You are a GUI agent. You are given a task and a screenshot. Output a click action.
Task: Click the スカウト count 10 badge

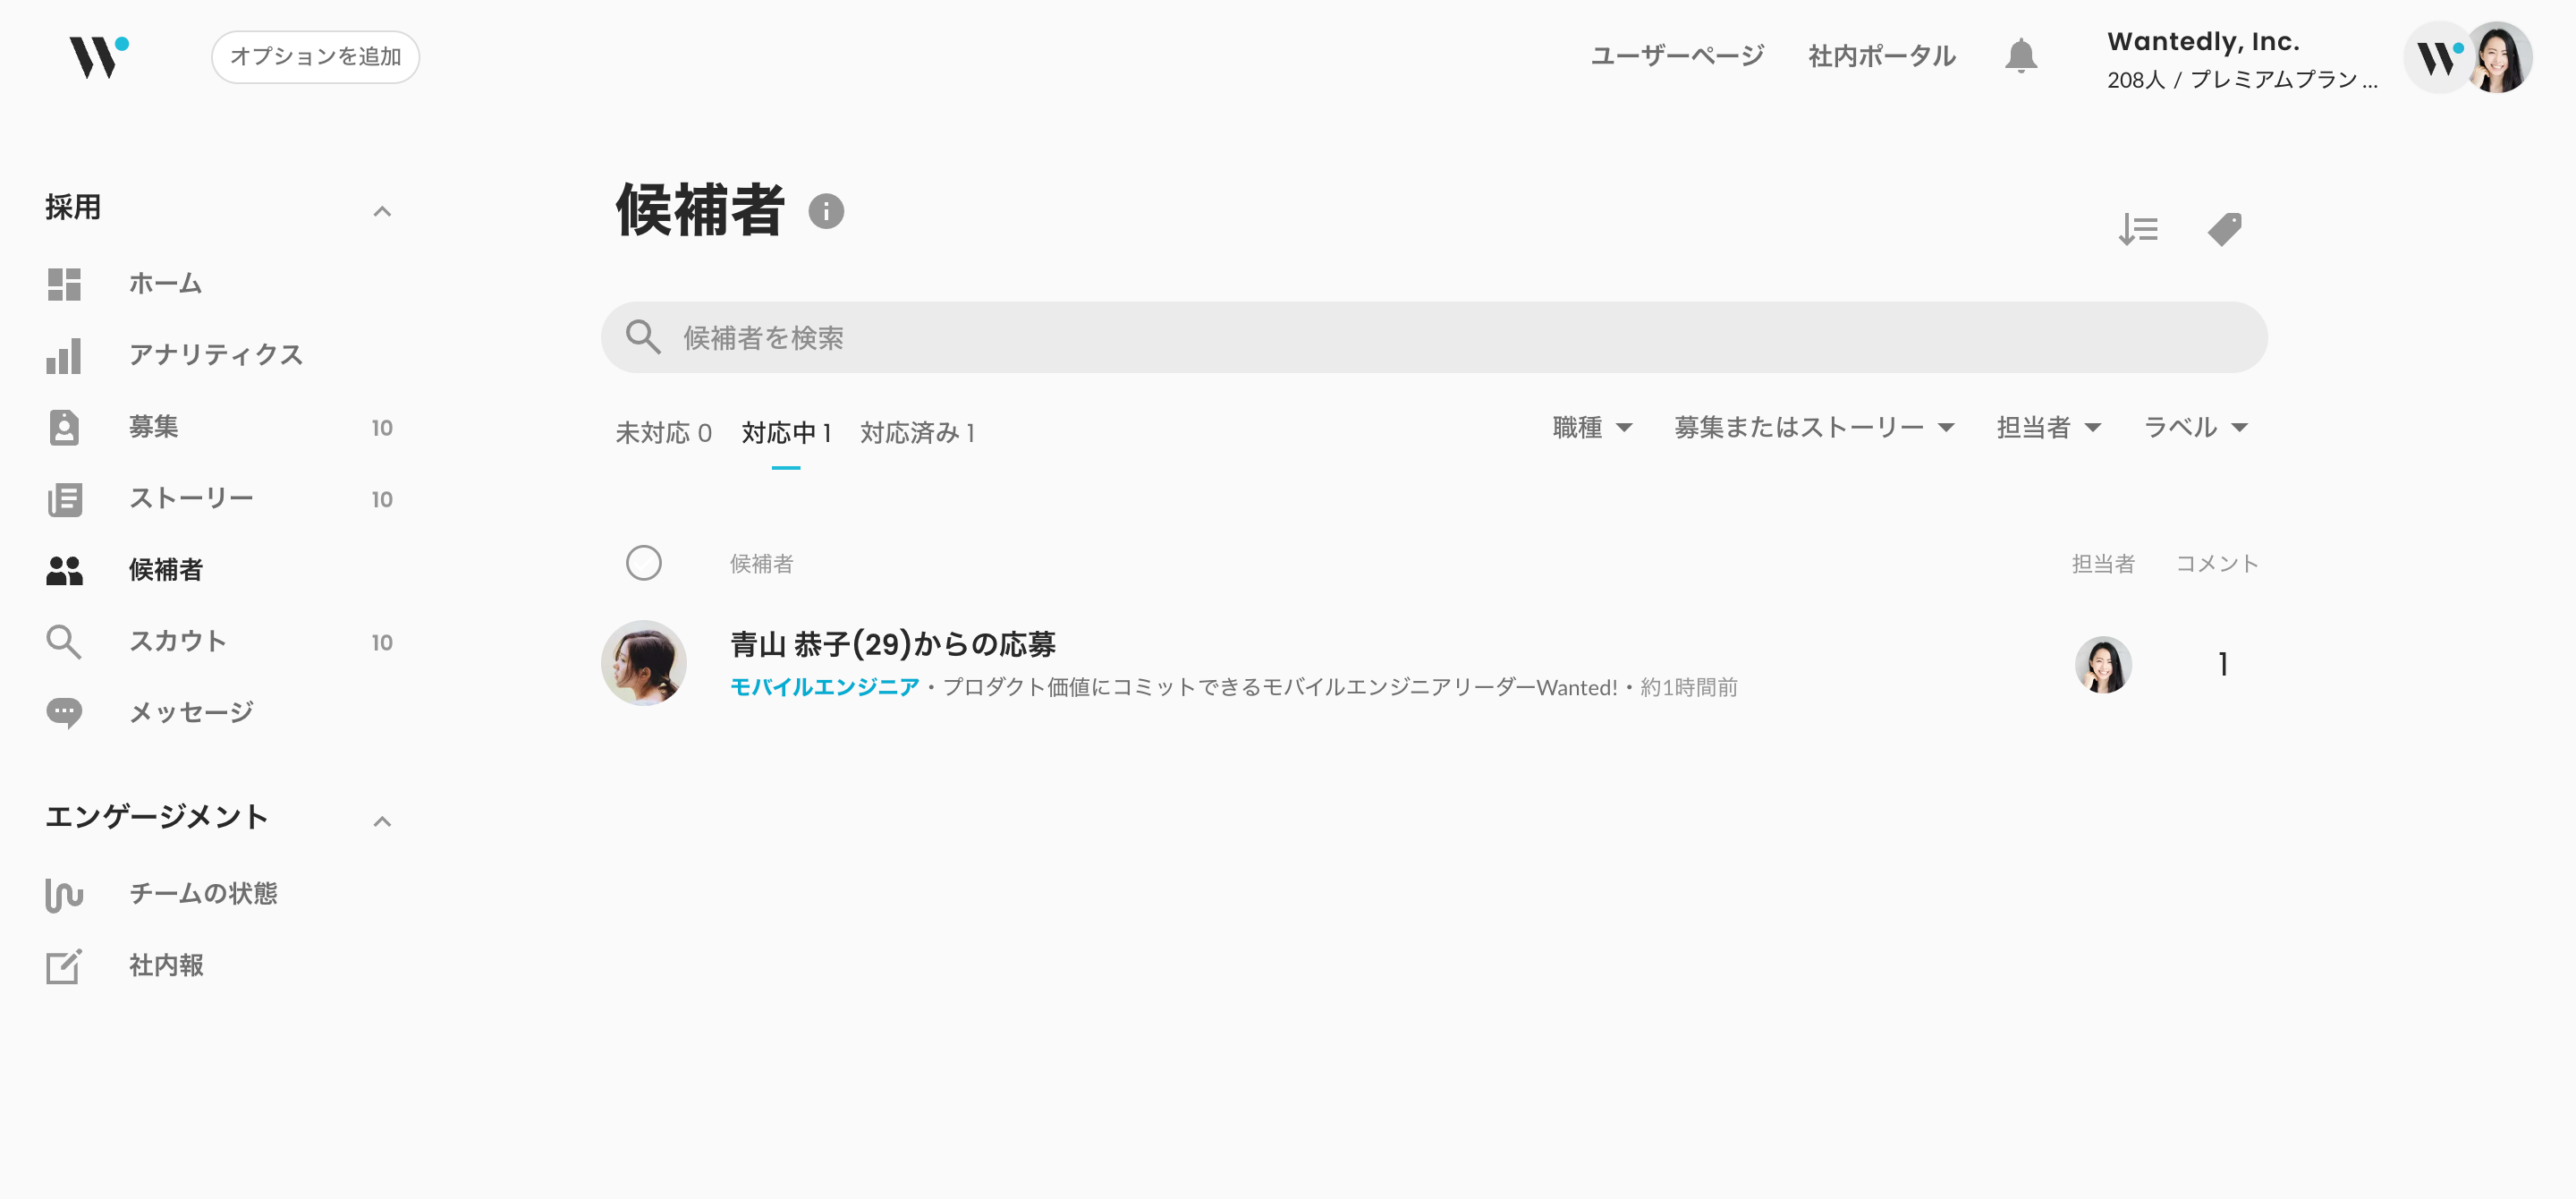[382, 643]
